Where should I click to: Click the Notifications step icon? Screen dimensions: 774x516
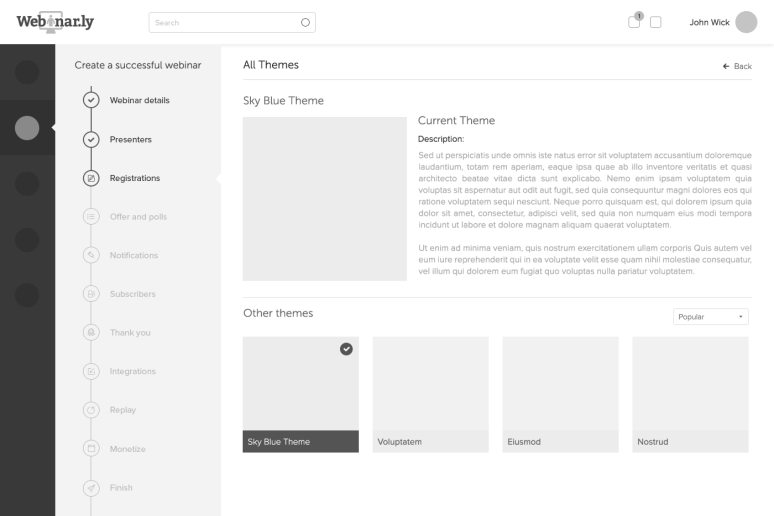click(91, 255)
